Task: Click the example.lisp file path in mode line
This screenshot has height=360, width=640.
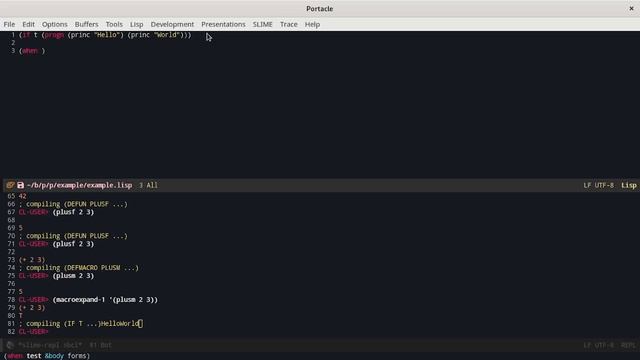Action: tap(80, 185)
